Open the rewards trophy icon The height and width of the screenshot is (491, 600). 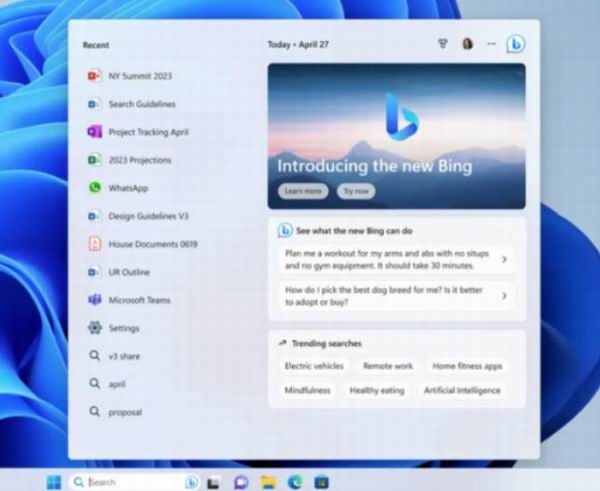click(443, 44)
